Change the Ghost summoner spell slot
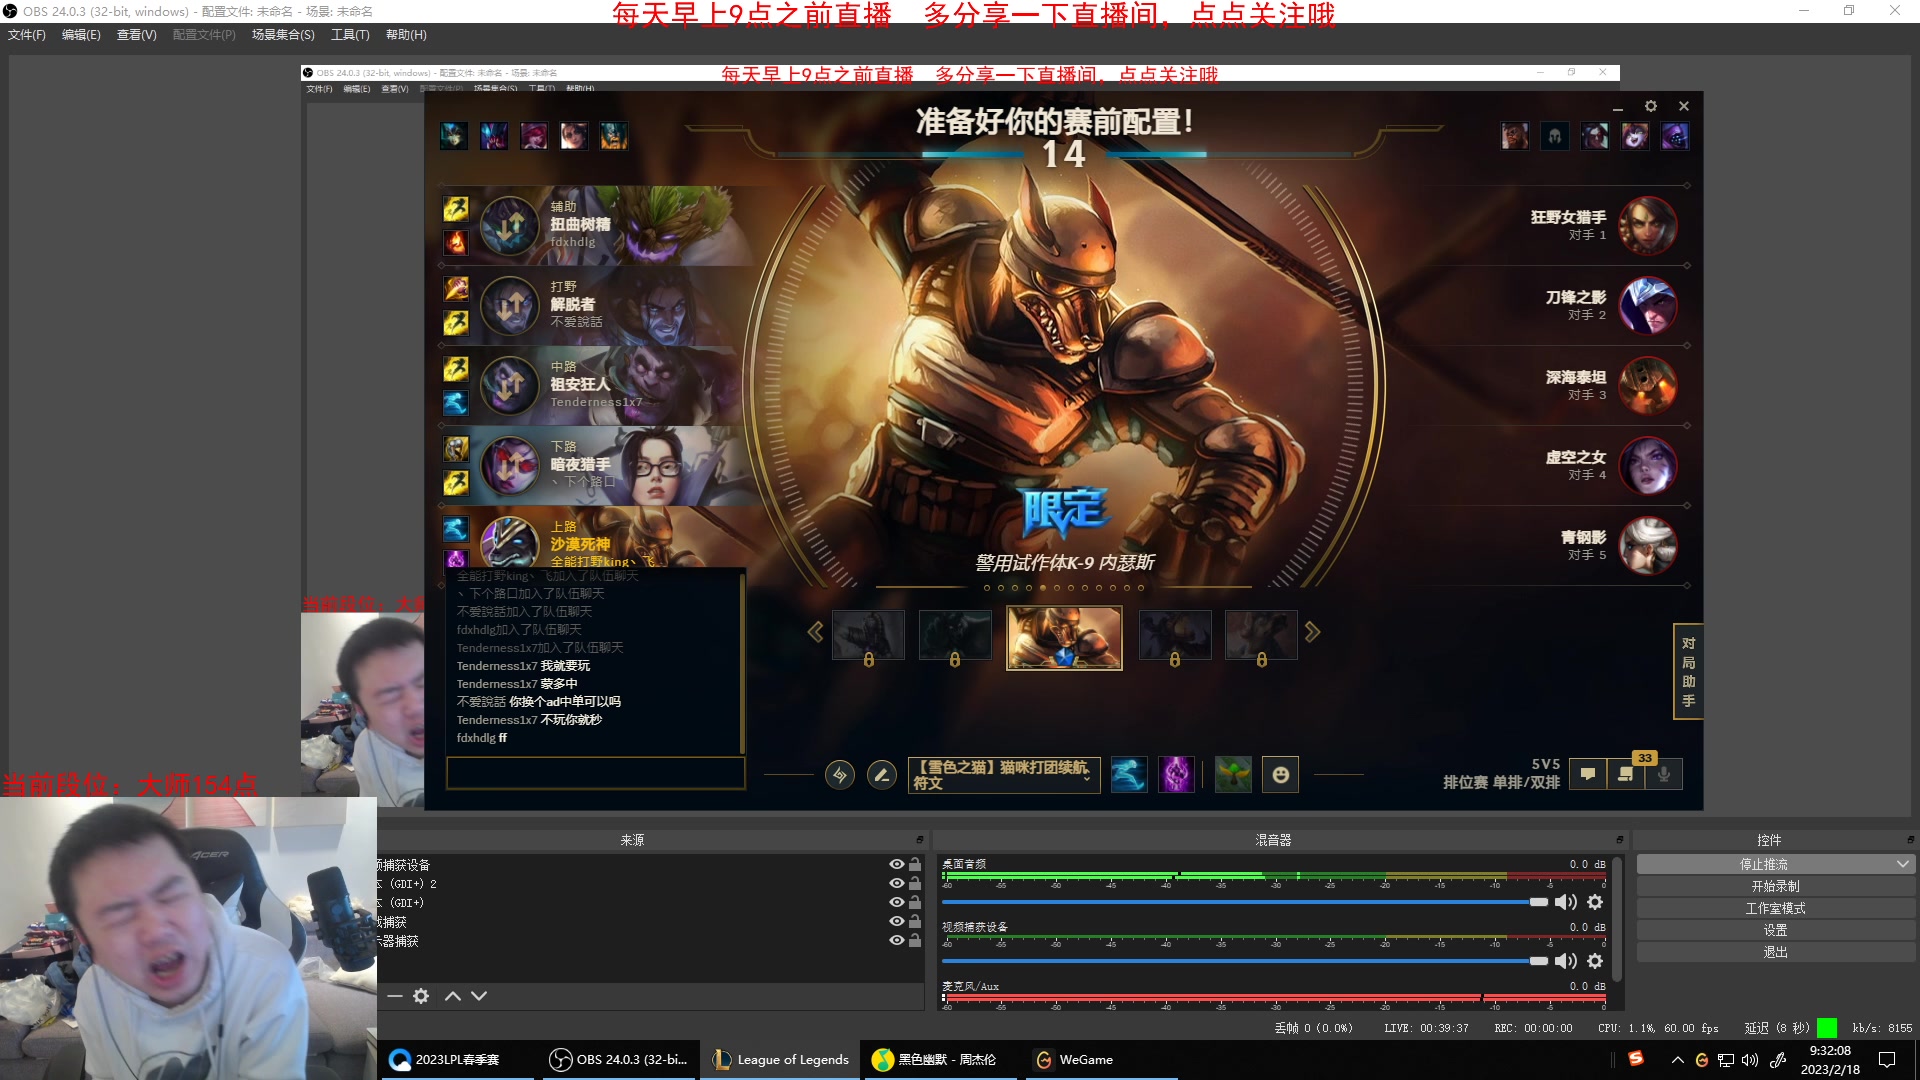1920x1080 pixels. point(1129,775)
